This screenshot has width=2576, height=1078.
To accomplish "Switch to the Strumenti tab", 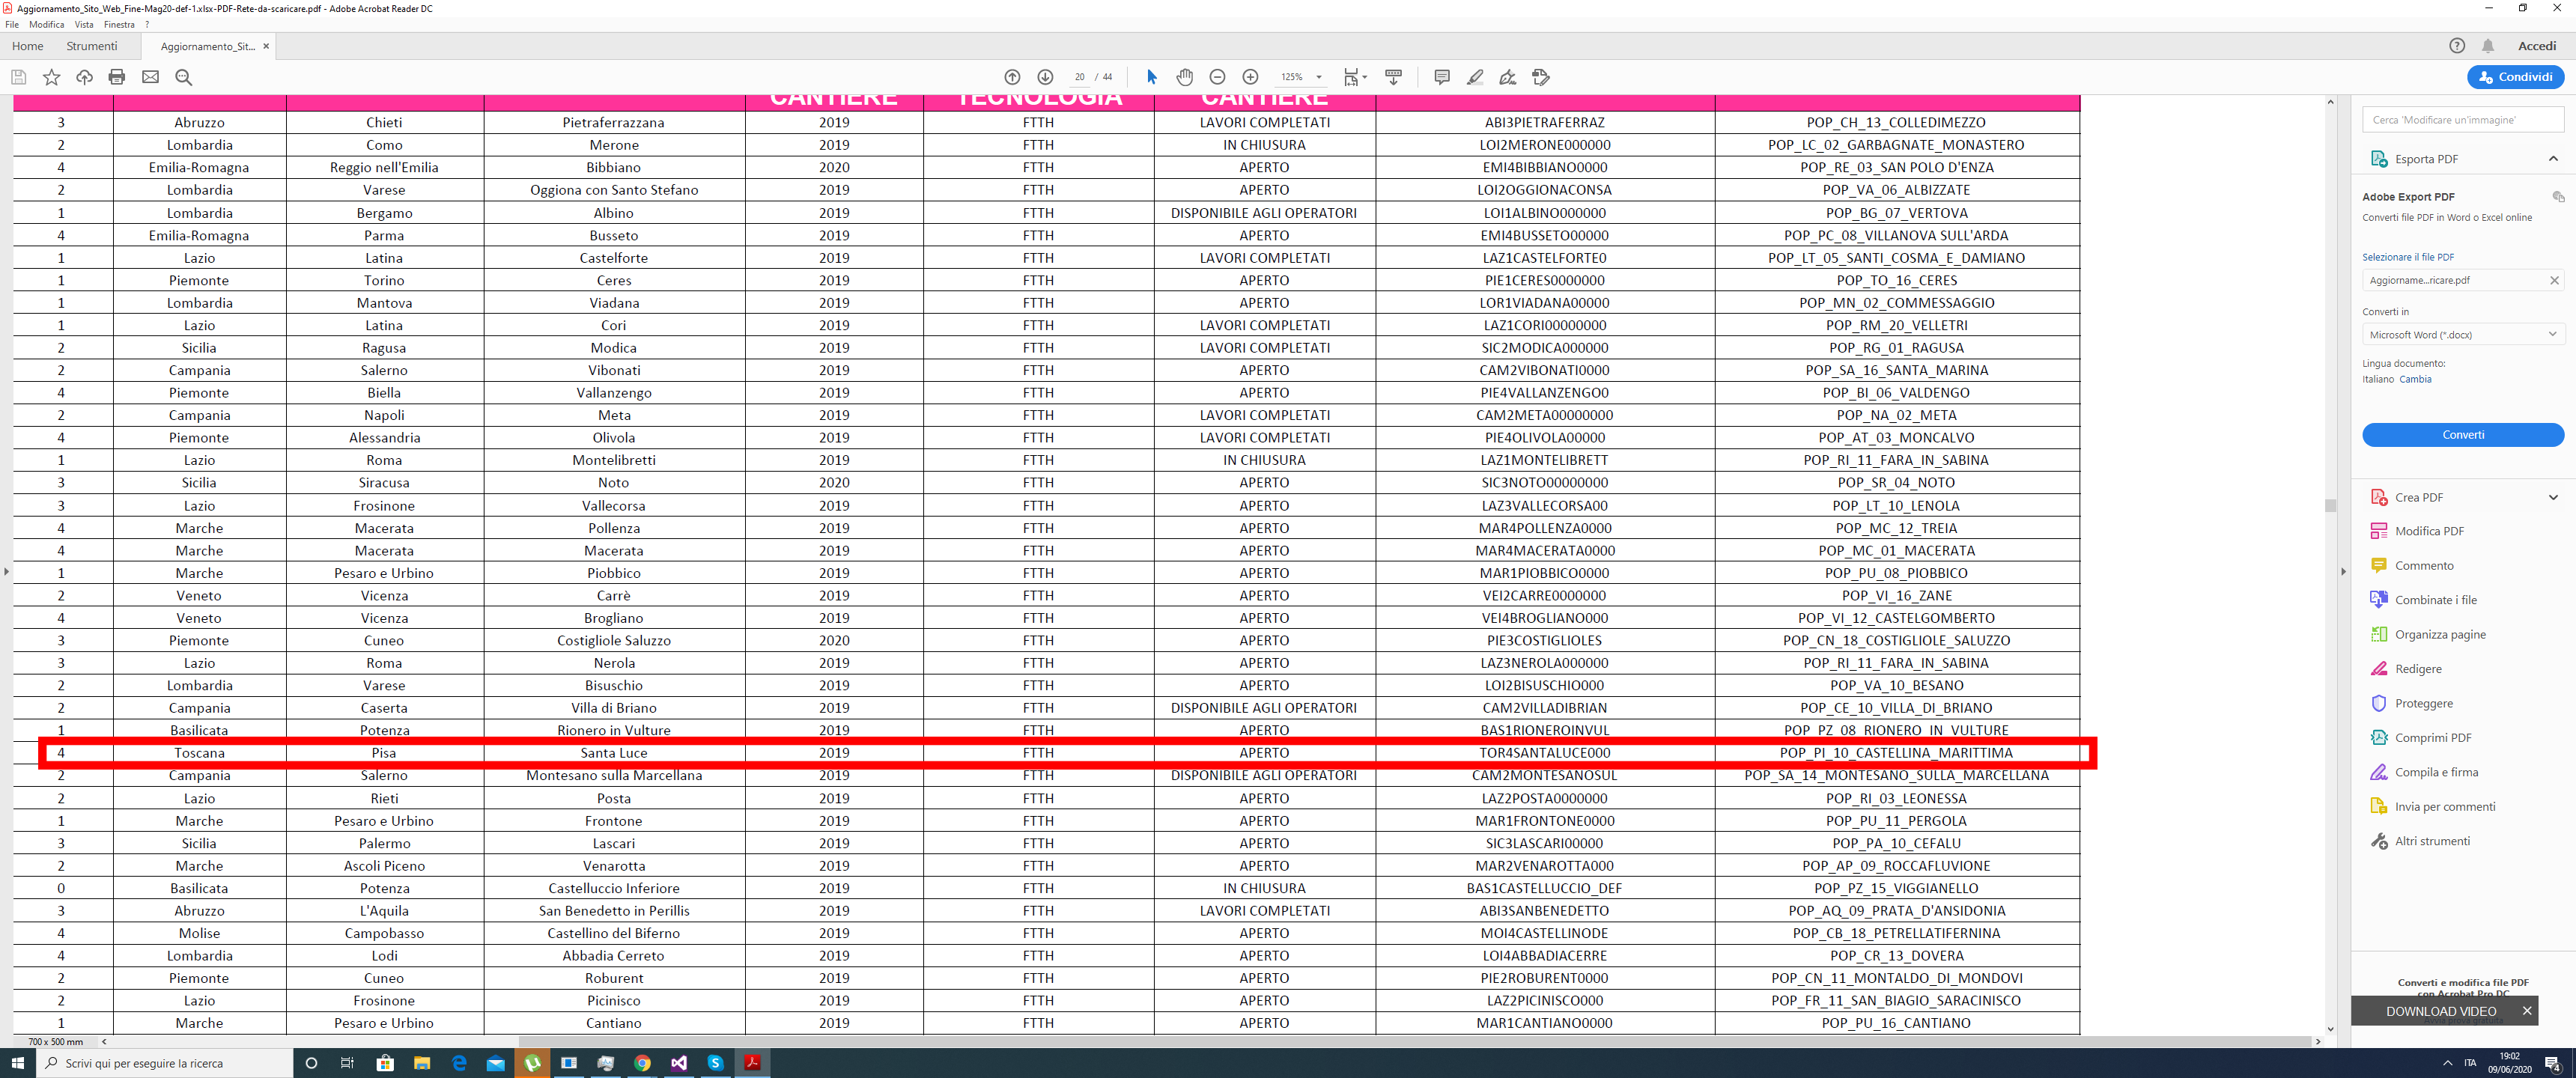I will pyautogui.click(x=91, y=46).
